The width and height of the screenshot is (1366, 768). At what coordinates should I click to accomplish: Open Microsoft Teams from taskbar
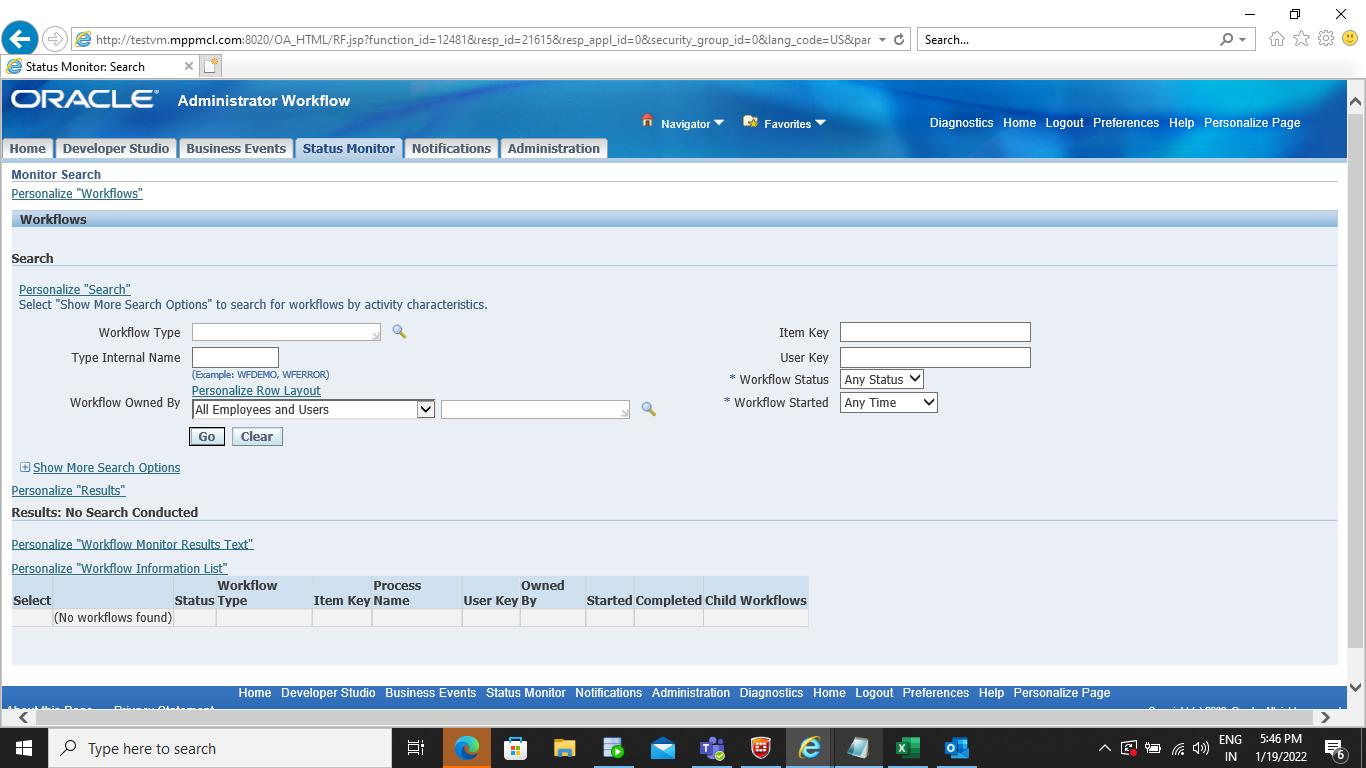712,748
